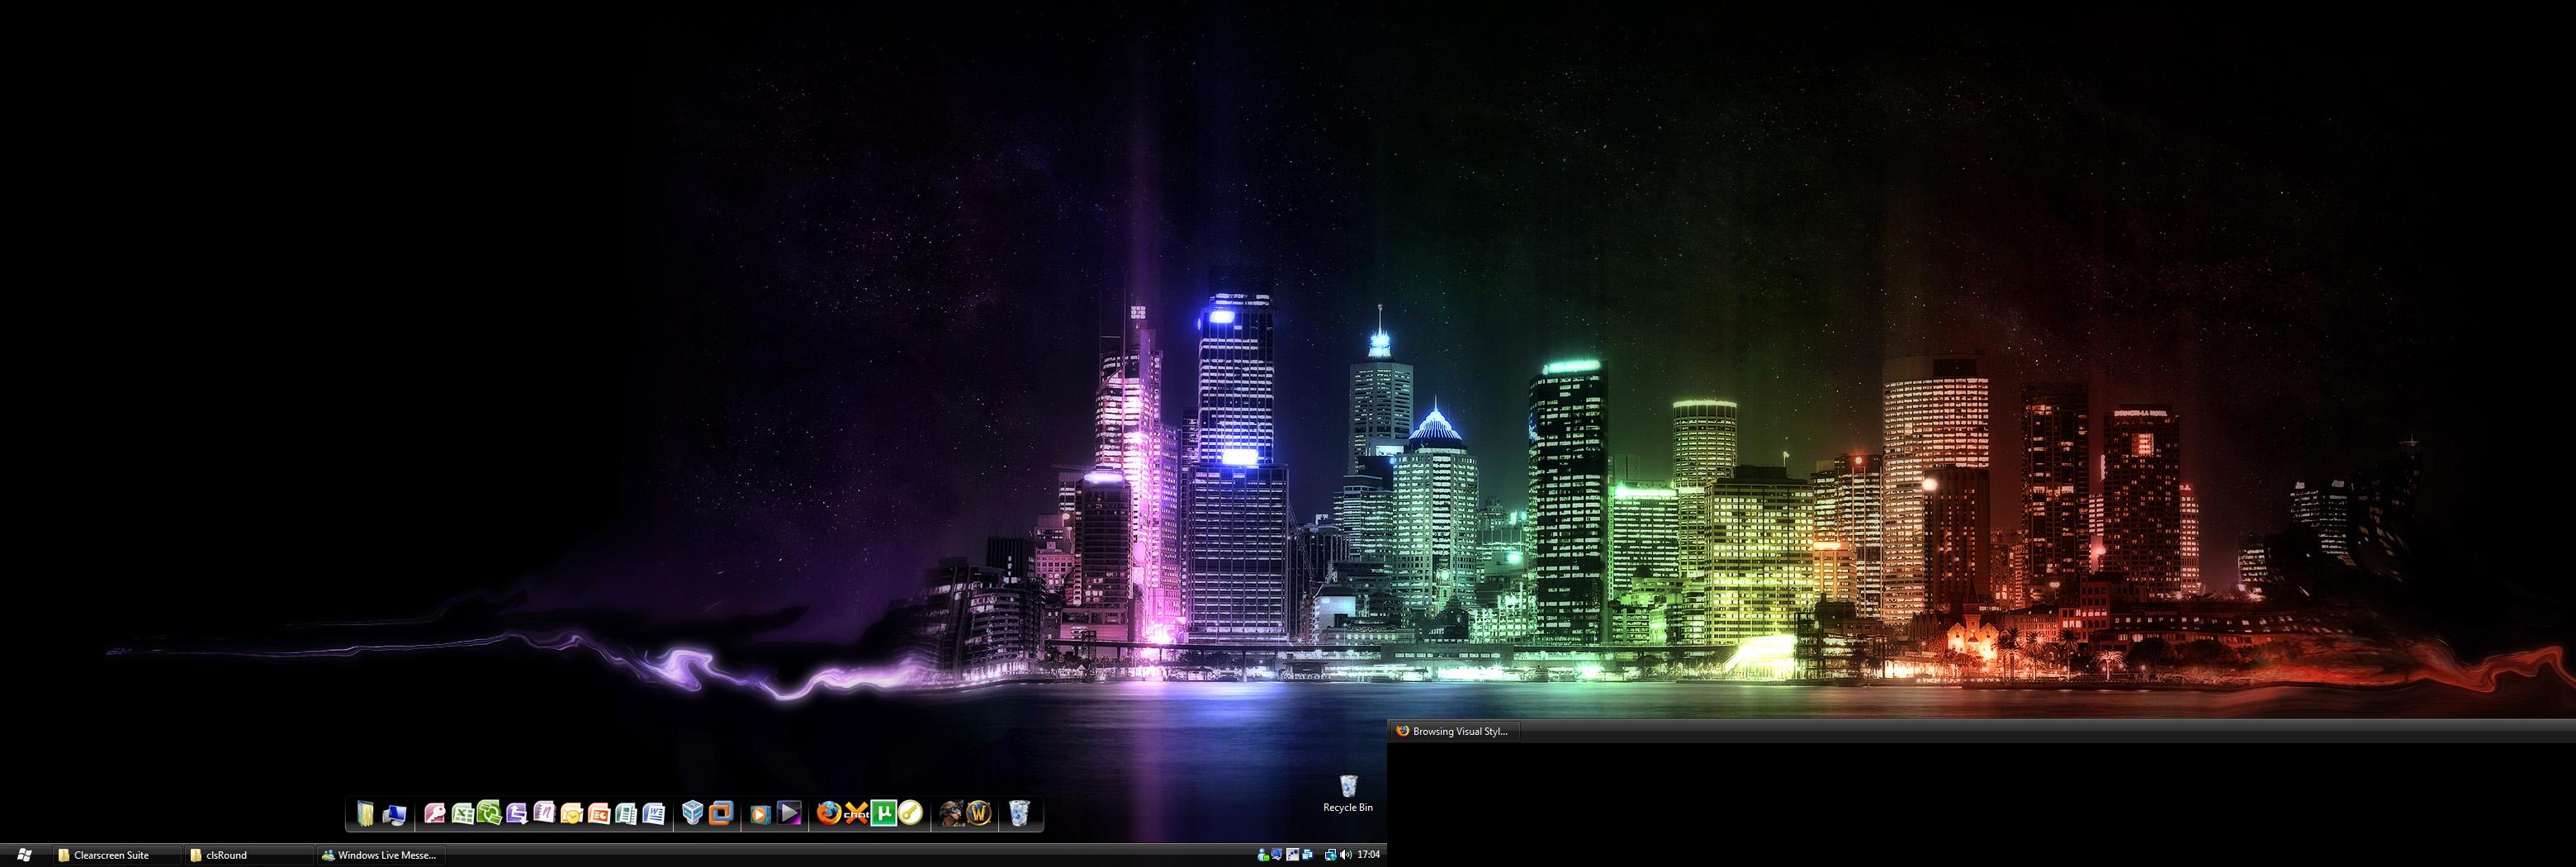Launch Microsoft Publisher from the dock

point(626,814)
